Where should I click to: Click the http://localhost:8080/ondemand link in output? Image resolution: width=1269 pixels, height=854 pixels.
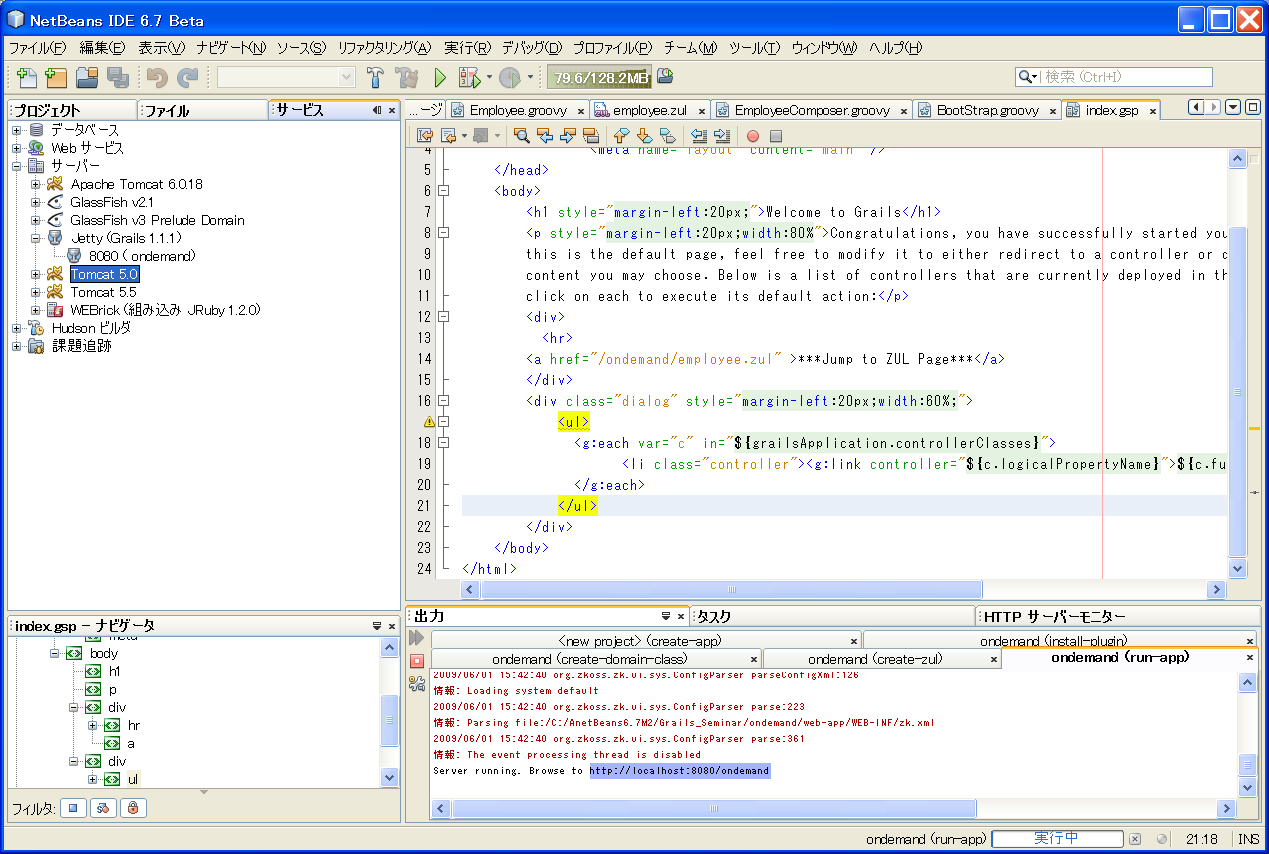click(679, 771)
